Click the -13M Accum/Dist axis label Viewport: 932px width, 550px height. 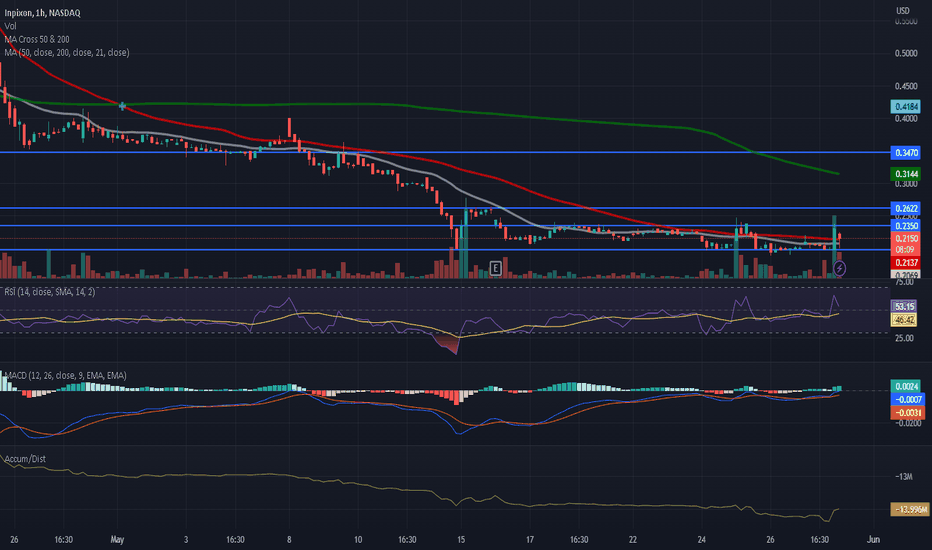pyautogui.click(x=904, y=477)
